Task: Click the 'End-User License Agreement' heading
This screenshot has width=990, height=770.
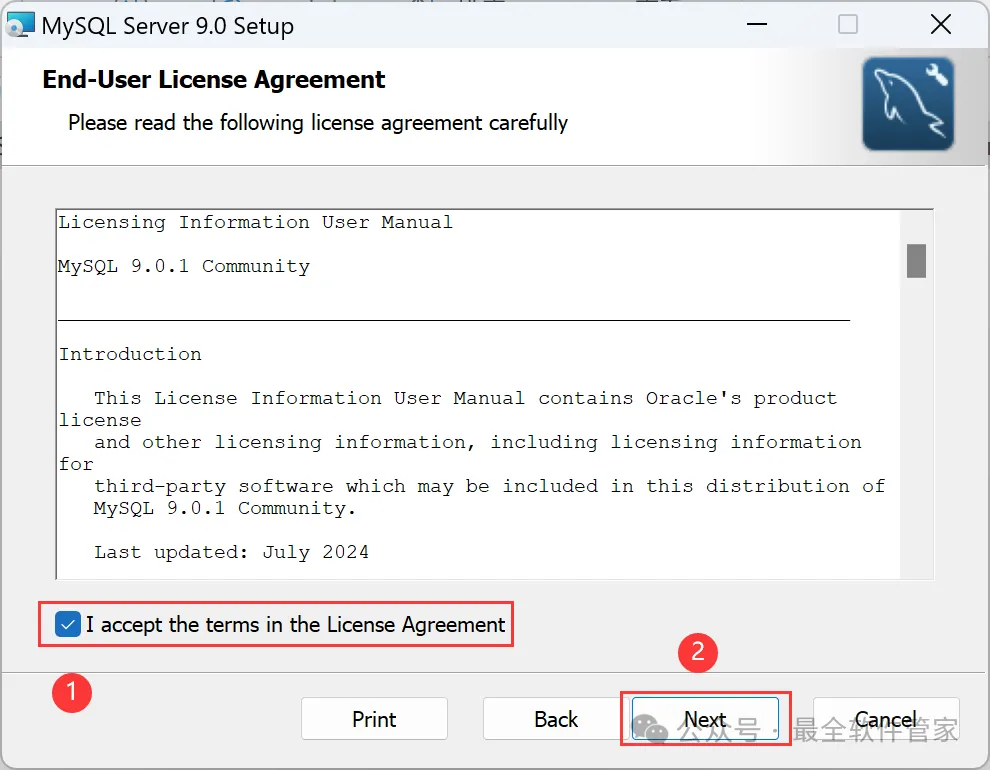Action: [213, 80]
